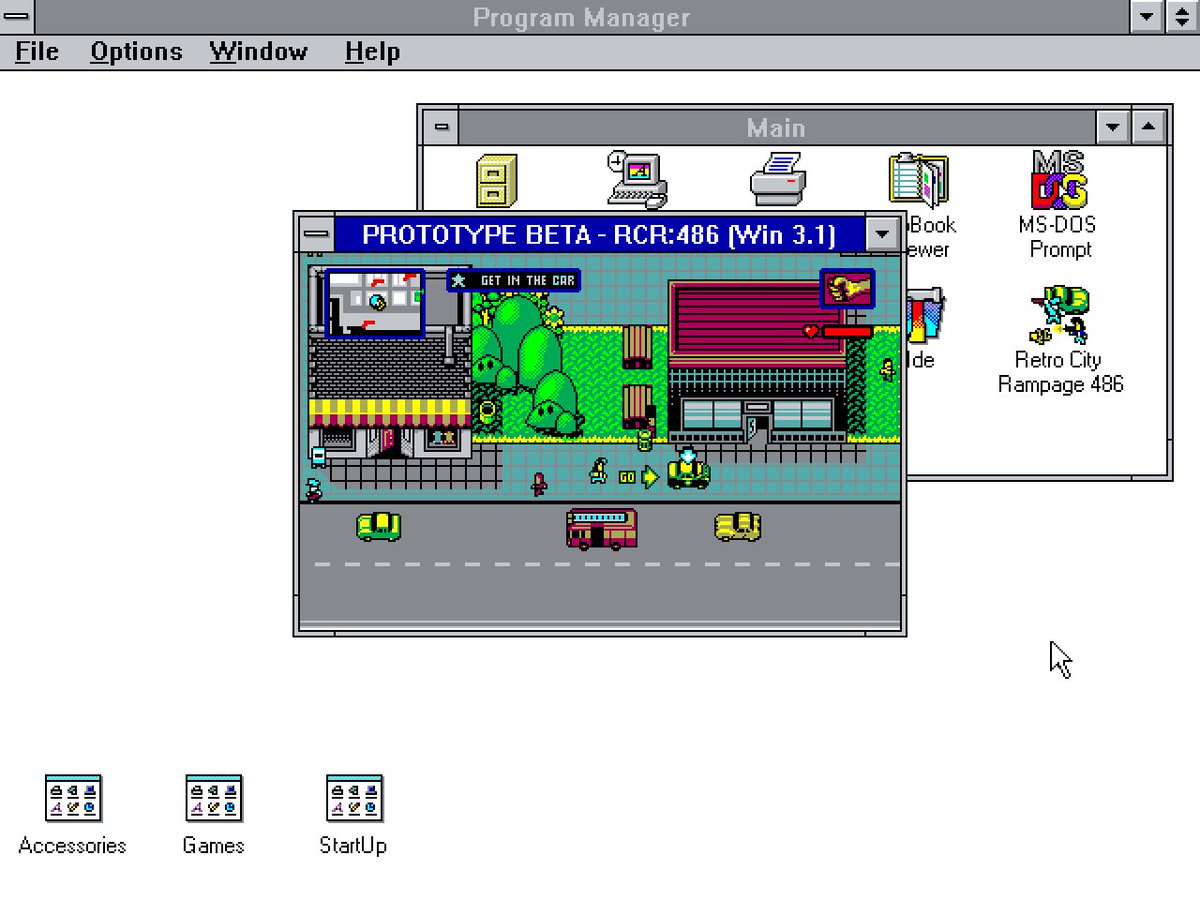Open the Window menu
Image resolution: width=1200 pixels, height=900 pixels.
point(258,52)
